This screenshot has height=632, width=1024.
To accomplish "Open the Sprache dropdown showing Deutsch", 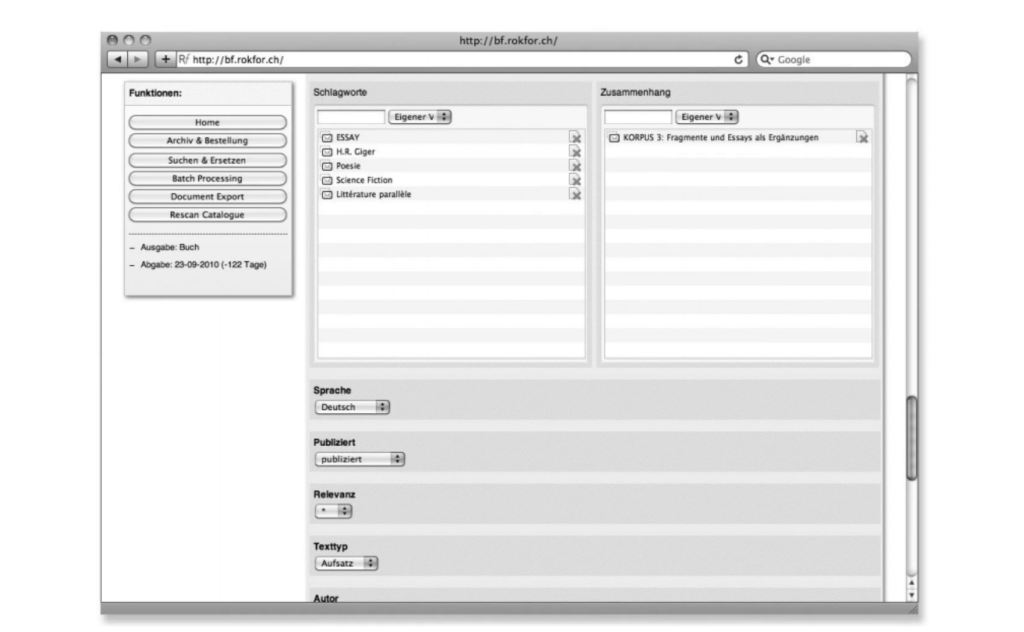I will tap(352, 408).
